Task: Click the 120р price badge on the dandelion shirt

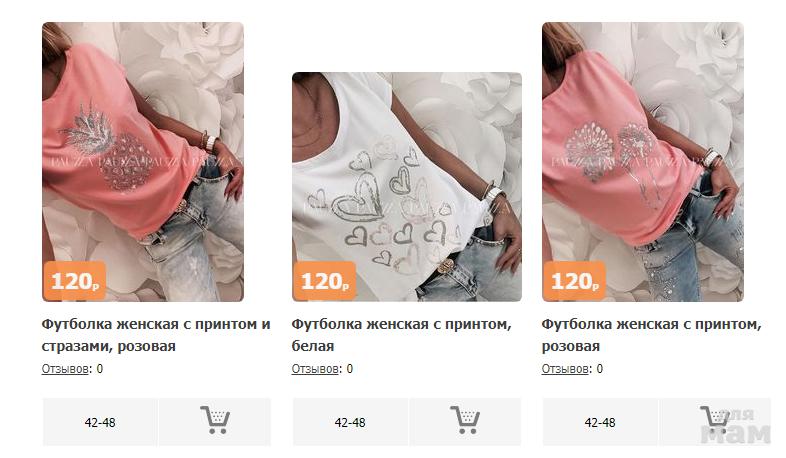Action: click(574, 281)
